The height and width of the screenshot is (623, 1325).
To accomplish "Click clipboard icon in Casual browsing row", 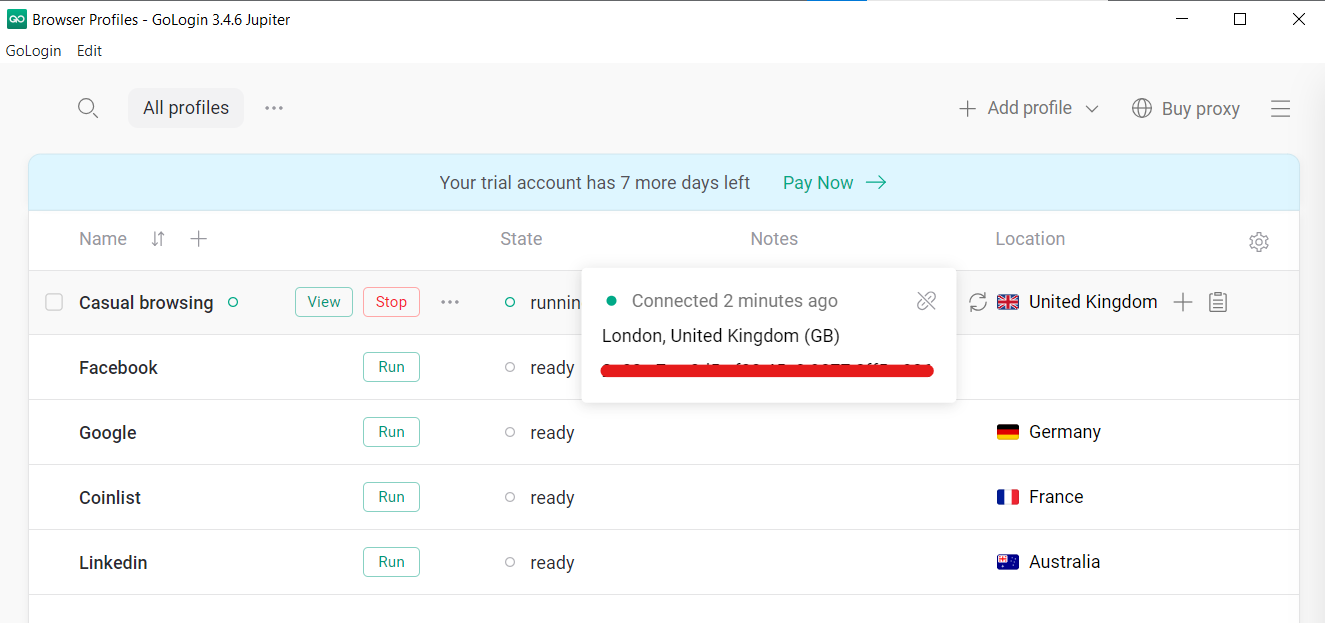I will [1217, 302].
